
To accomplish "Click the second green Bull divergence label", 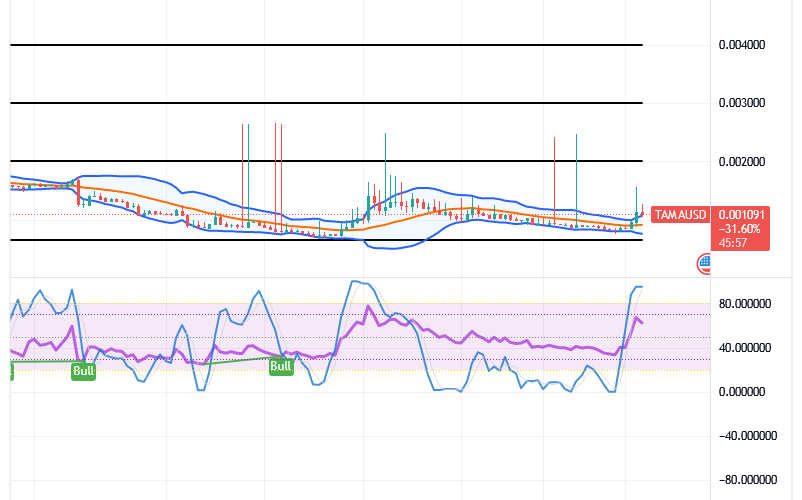I will coord(281,367).
